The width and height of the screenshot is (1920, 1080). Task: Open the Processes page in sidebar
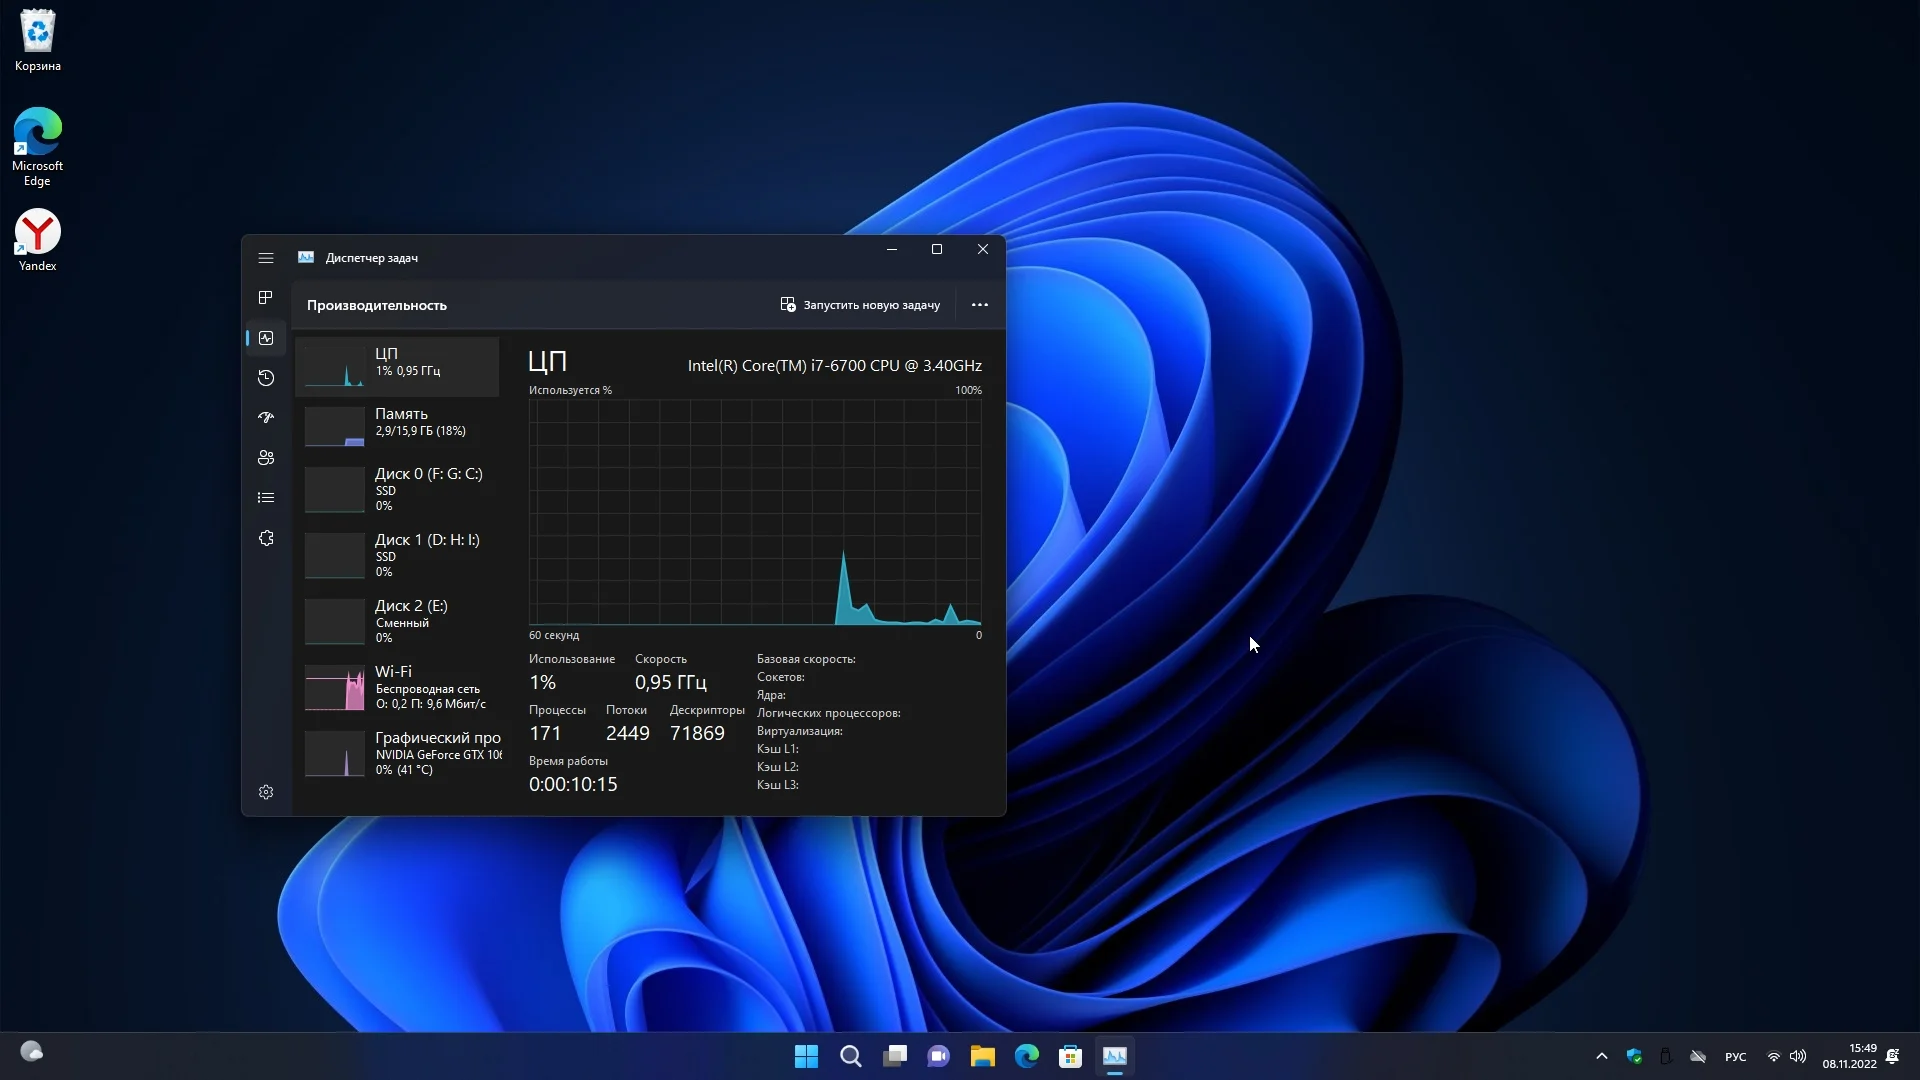coord(265,298)
